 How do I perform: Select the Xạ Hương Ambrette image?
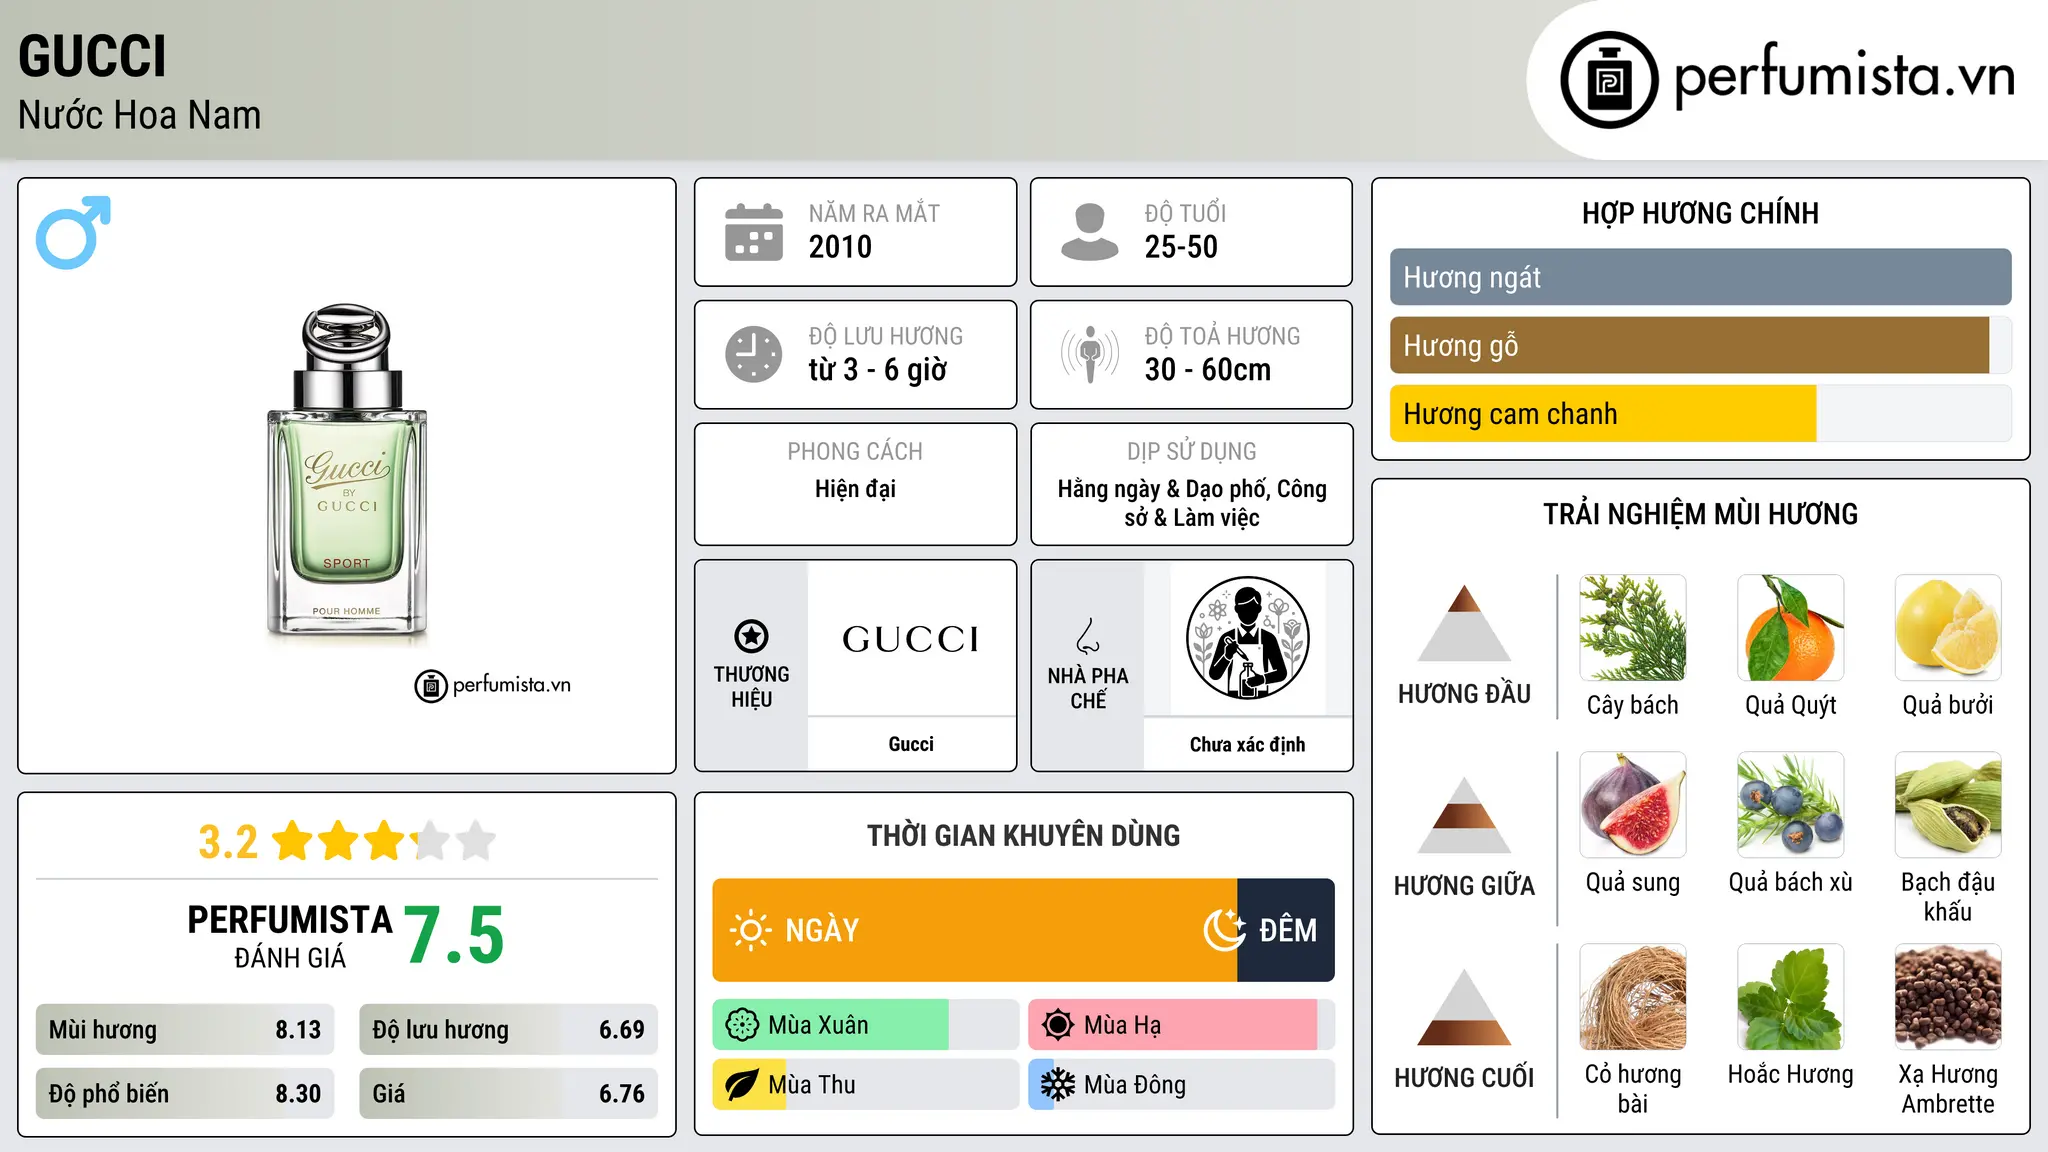pyautogui.click(x=1948, y=997)
